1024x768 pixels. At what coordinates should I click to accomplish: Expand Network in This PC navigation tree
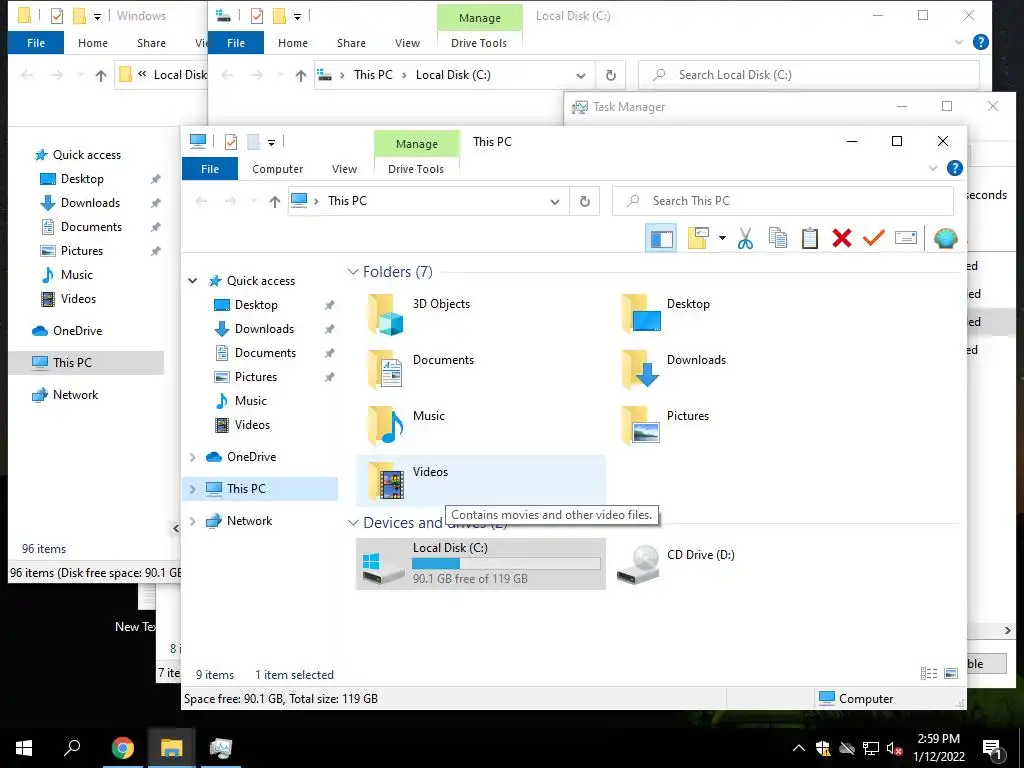193,520
